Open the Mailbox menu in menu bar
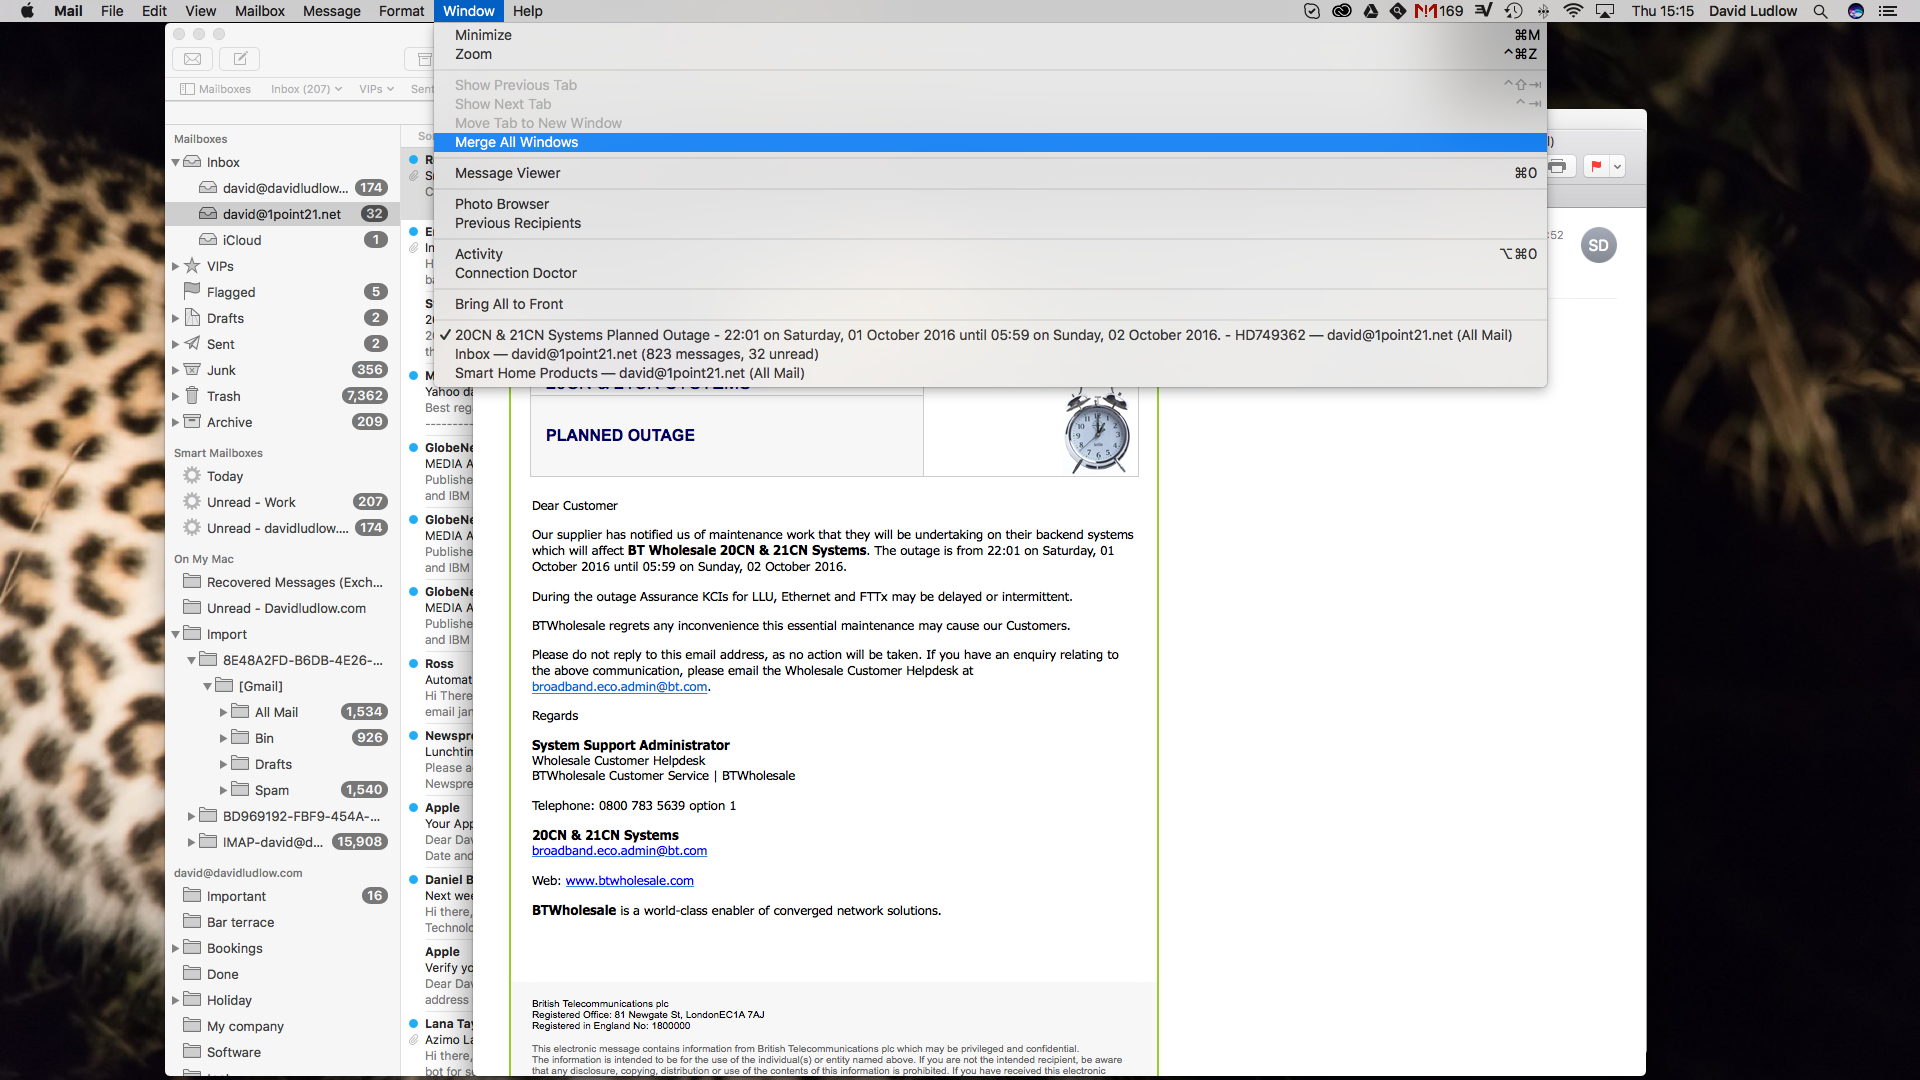This screenshot has width=1920, height=1080. [260, 11]
